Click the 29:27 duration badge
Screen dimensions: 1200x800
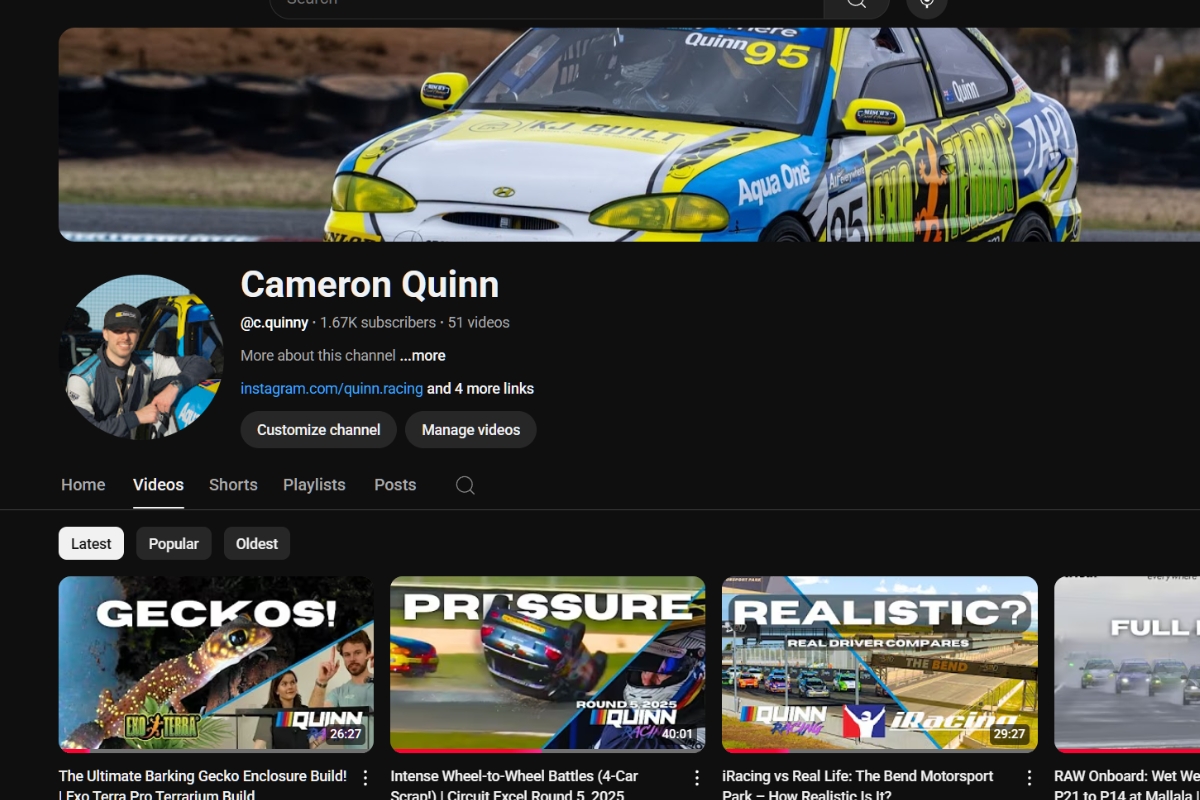point(1009,734)
